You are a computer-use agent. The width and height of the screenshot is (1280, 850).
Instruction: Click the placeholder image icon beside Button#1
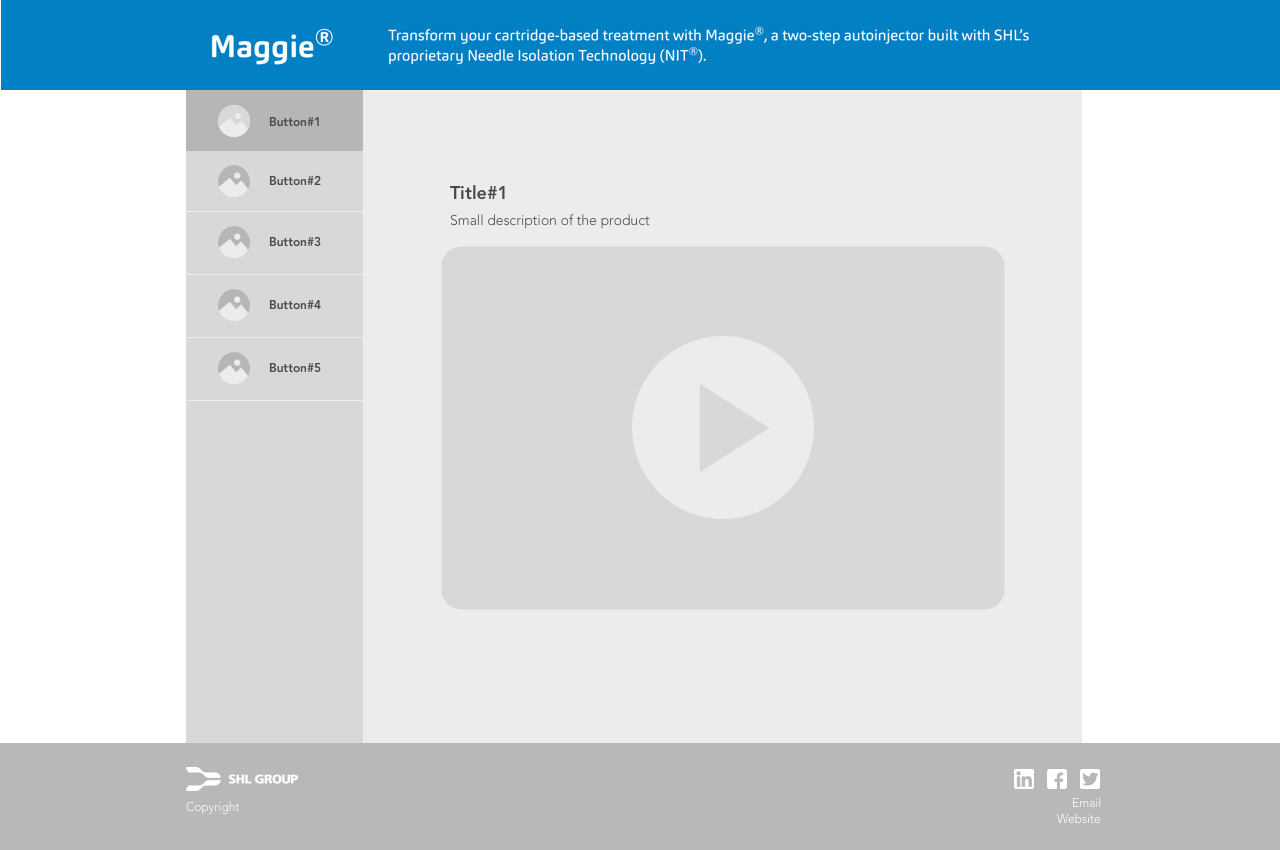234,121
